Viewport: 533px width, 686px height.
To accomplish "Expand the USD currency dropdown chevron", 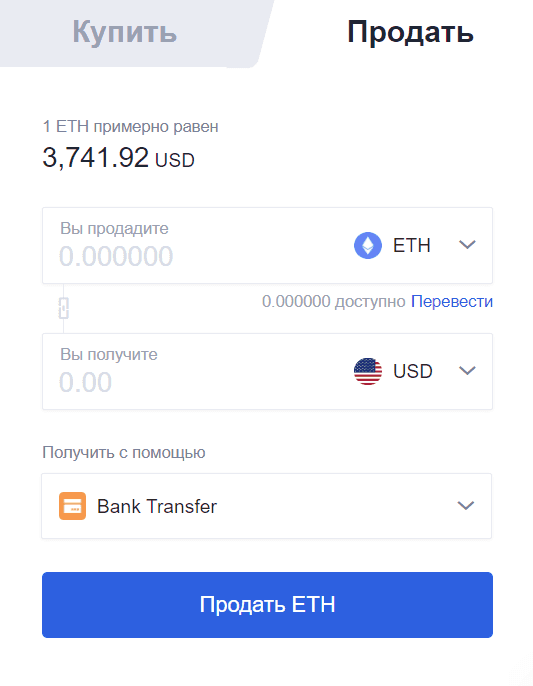I will (x=467, y=371).
